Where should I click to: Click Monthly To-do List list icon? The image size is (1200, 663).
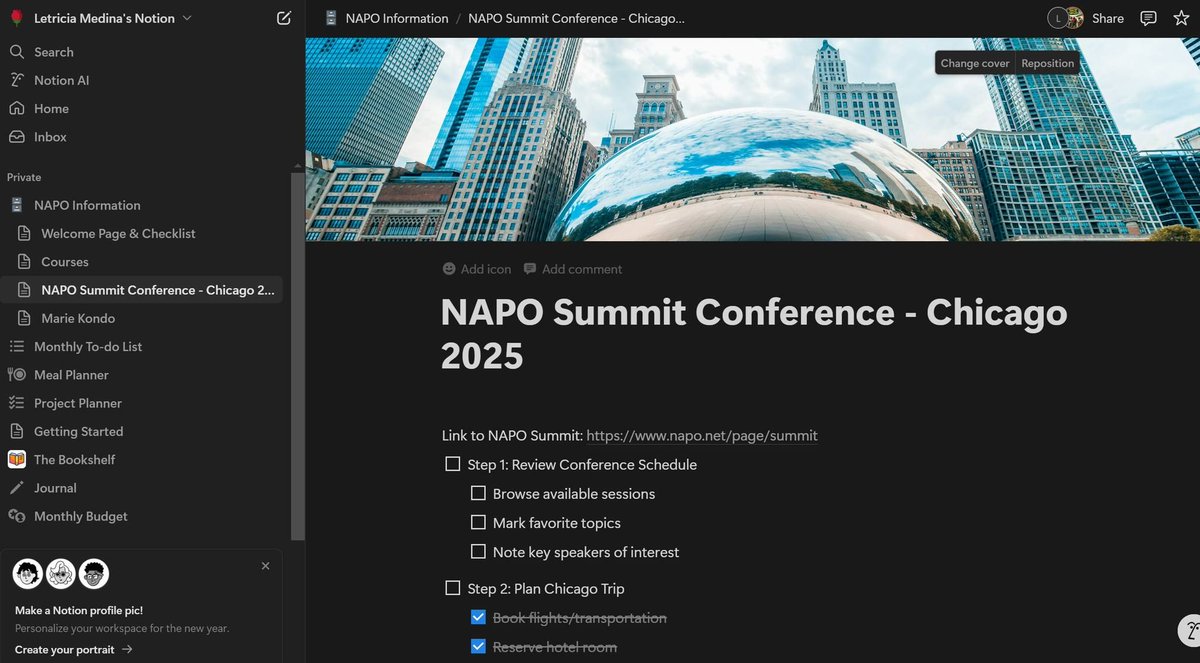tap(16, 347)
